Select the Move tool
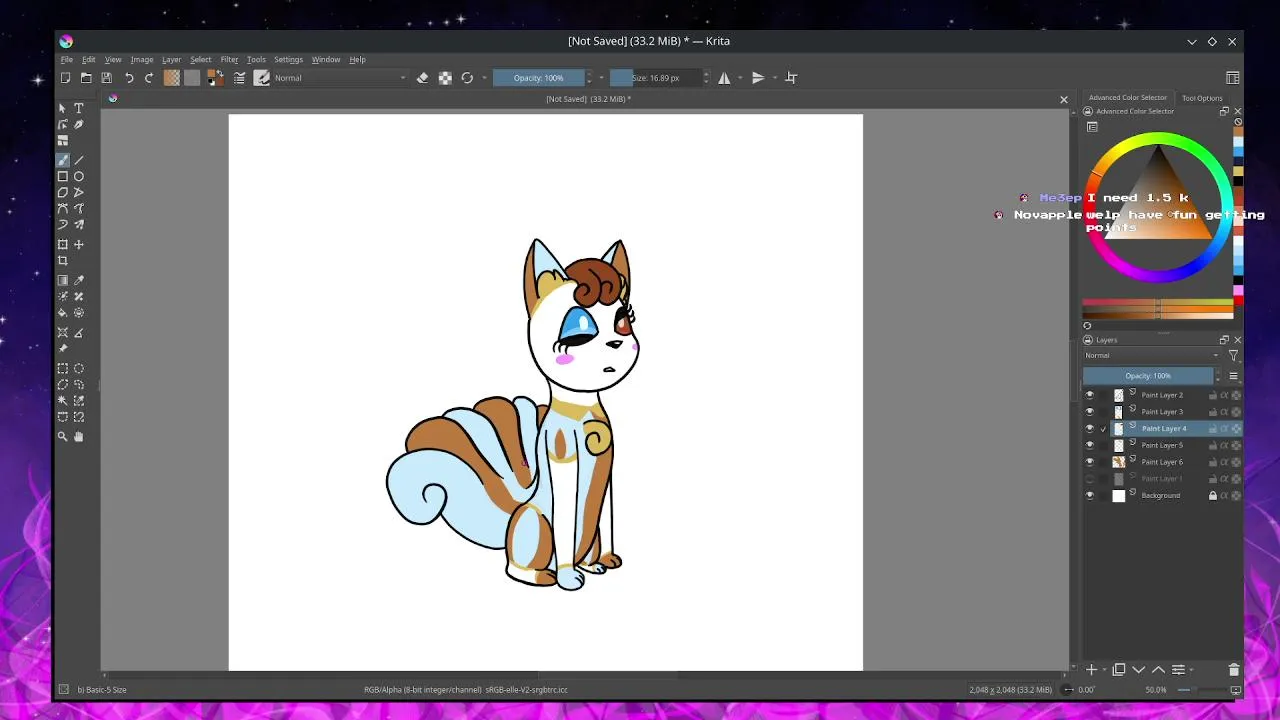This screenshot has height=720, width=1280. coord(79,244)
